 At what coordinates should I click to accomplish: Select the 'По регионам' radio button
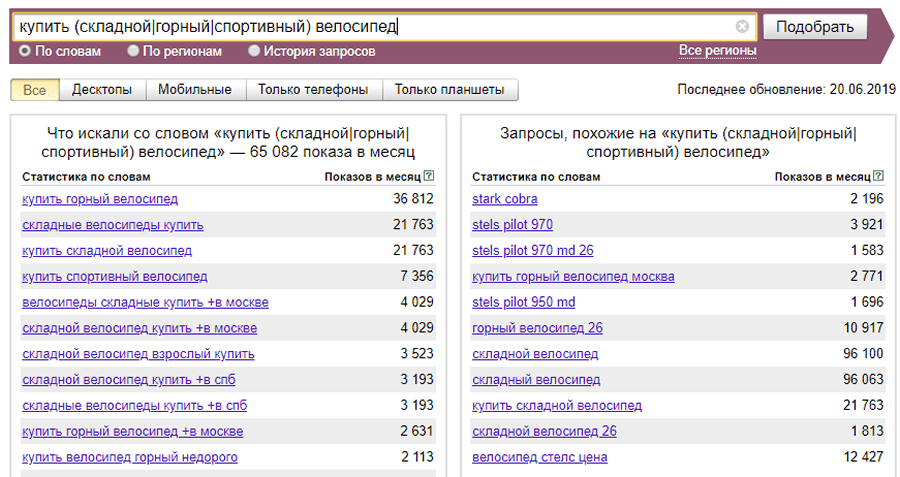pyautogui.click(x=133, y=50)
